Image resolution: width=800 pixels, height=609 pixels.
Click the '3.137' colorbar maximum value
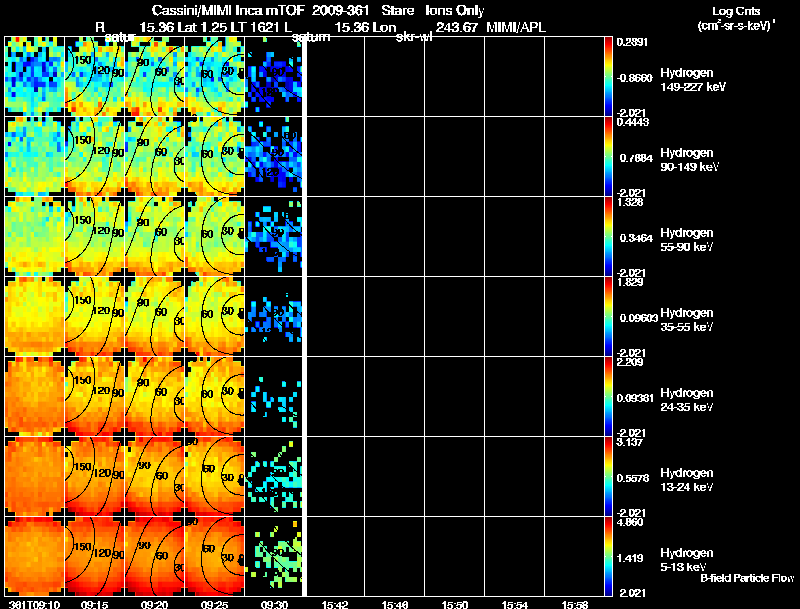click(630, 442)
